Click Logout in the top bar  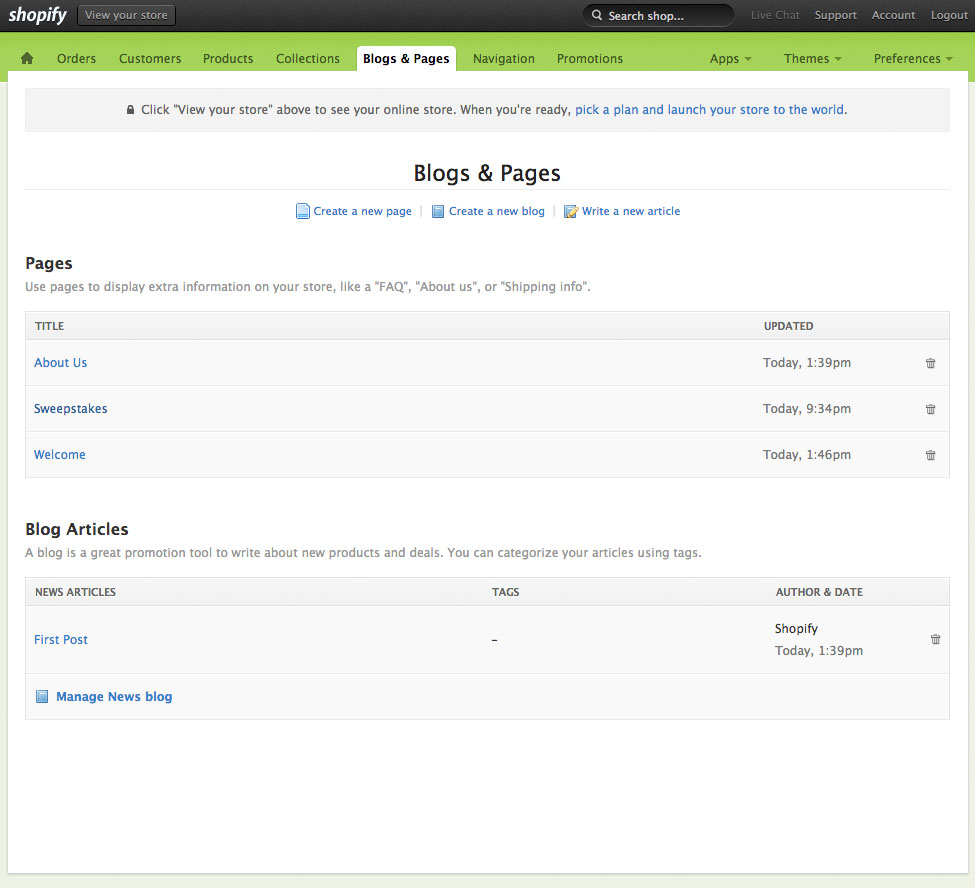(x=949, y=15)
